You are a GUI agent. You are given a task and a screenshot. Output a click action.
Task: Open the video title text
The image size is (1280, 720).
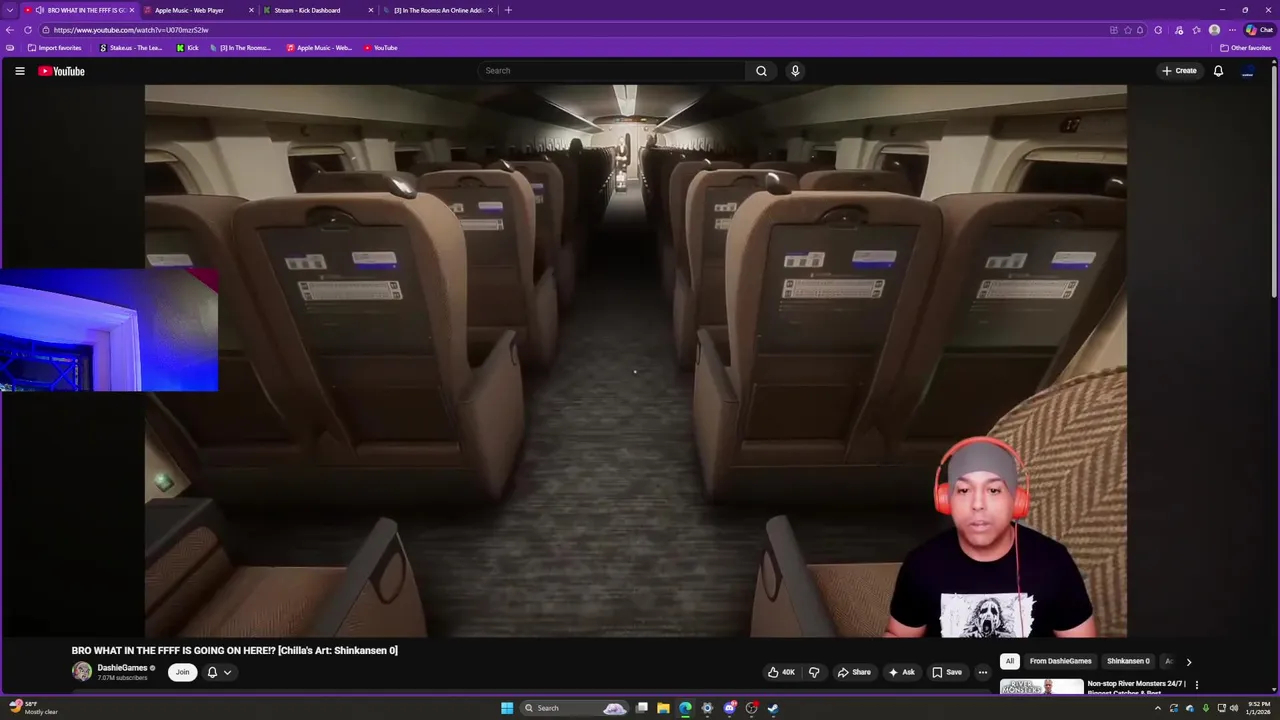234,650
